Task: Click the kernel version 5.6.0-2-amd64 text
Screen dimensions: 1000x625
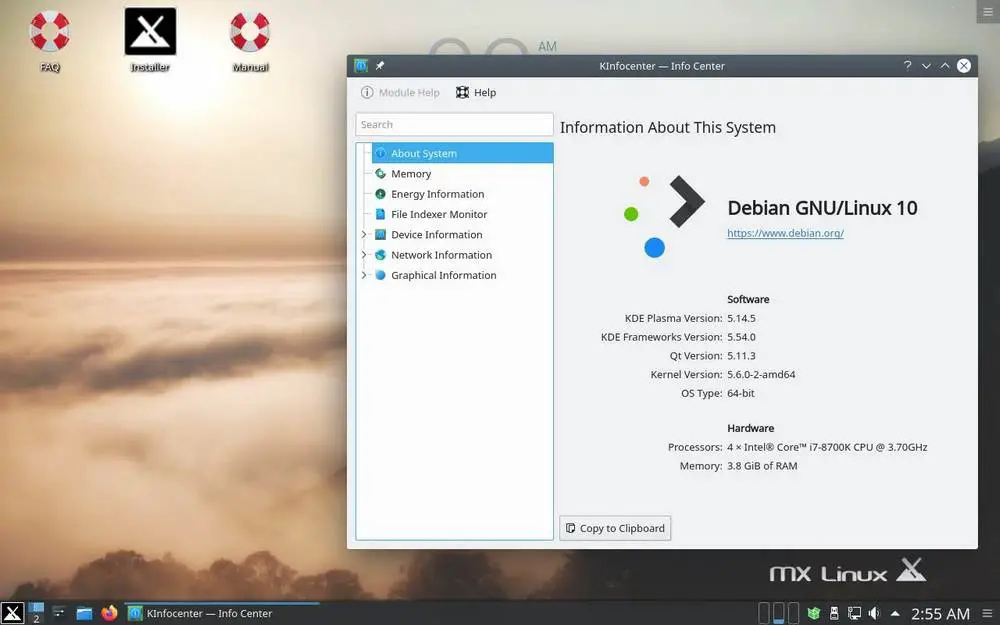Action: tap(761, 374)
